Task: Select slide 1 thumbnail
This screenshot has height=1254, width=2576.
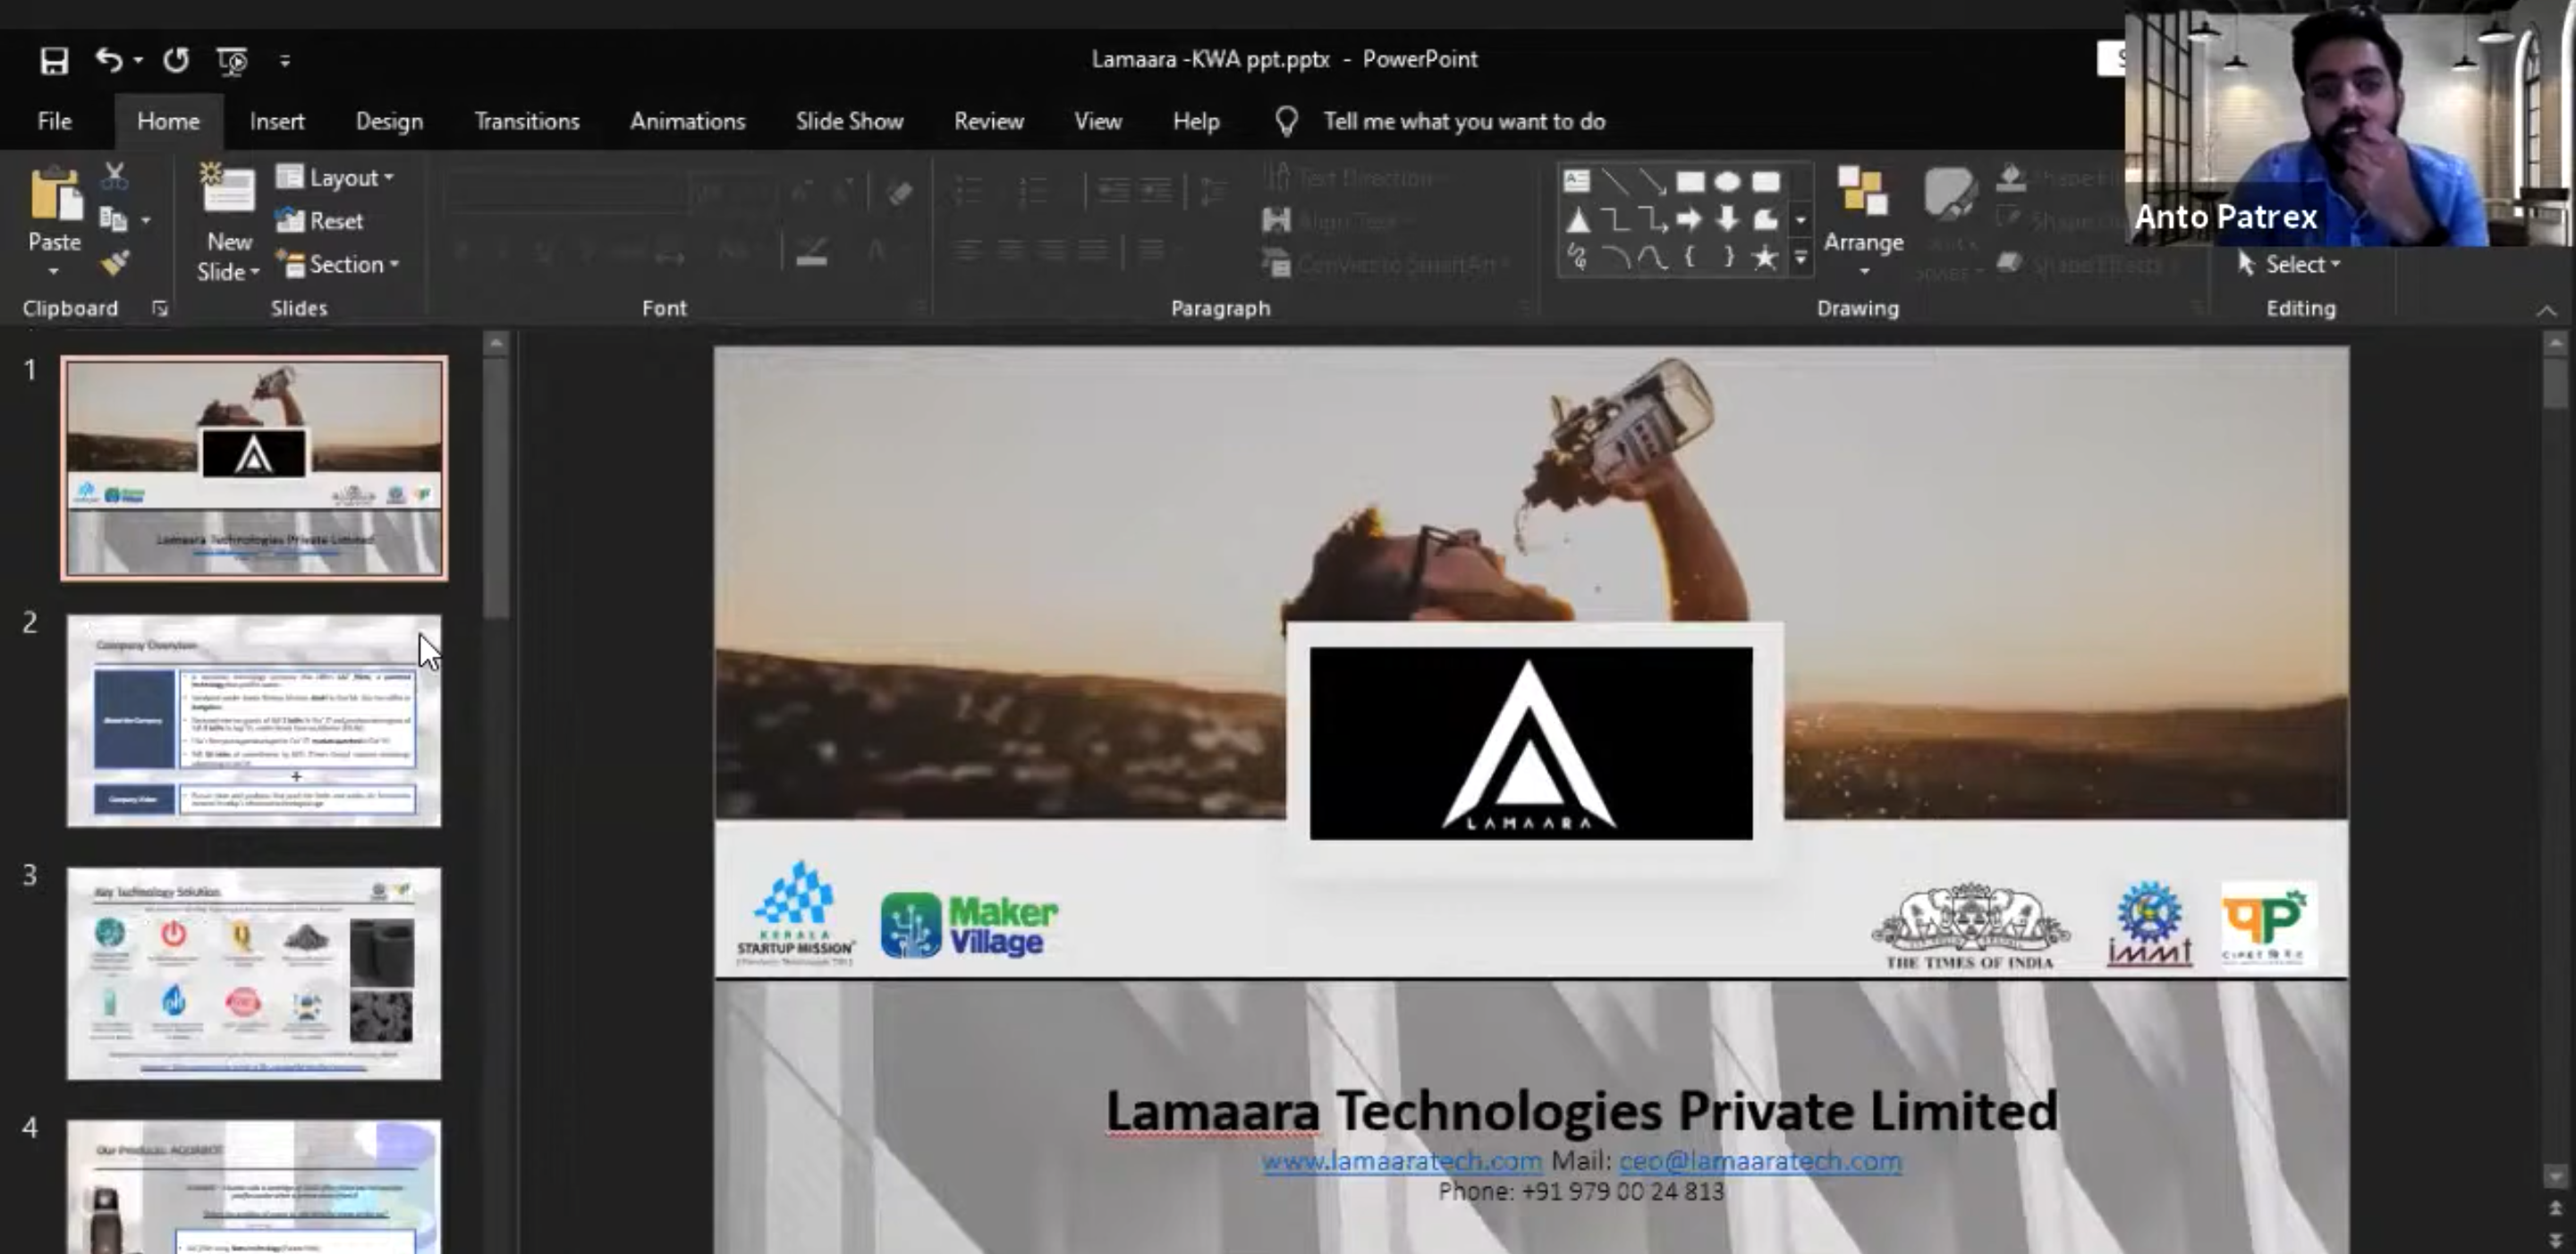Action: tap(254, 468)
